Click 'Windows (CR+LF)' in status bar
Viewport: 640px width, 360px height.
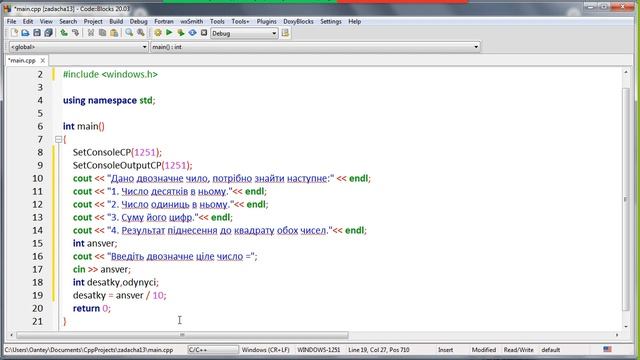point(266,350)
